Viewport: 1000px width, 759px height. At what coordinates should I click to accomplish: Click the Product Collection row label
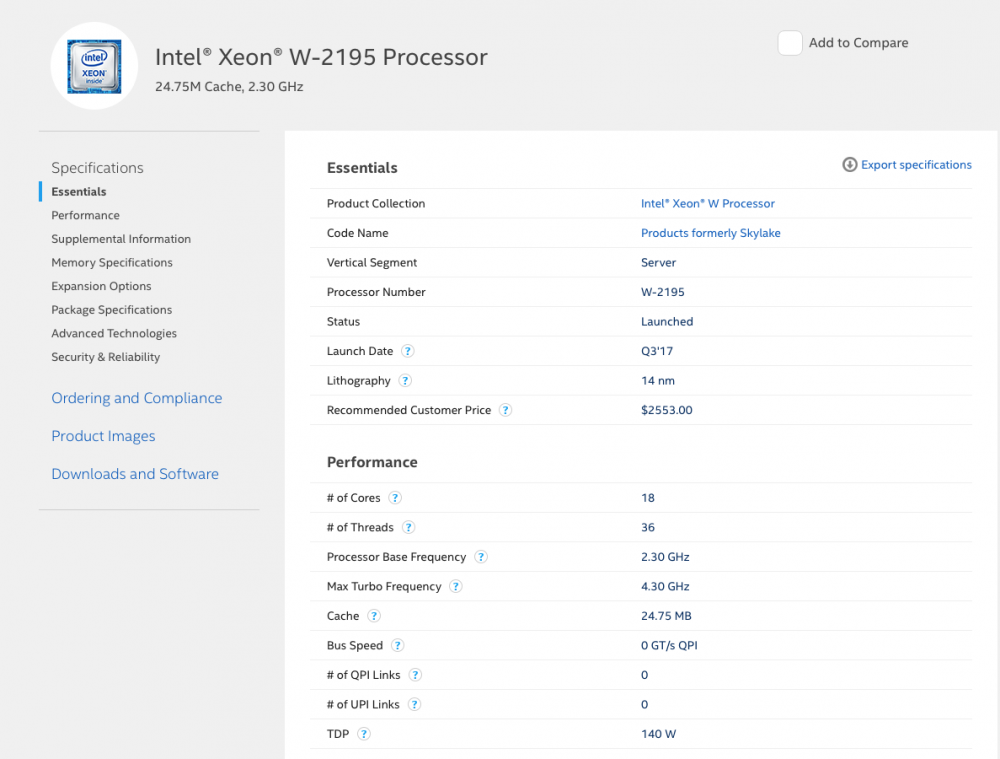click(376, 203)
